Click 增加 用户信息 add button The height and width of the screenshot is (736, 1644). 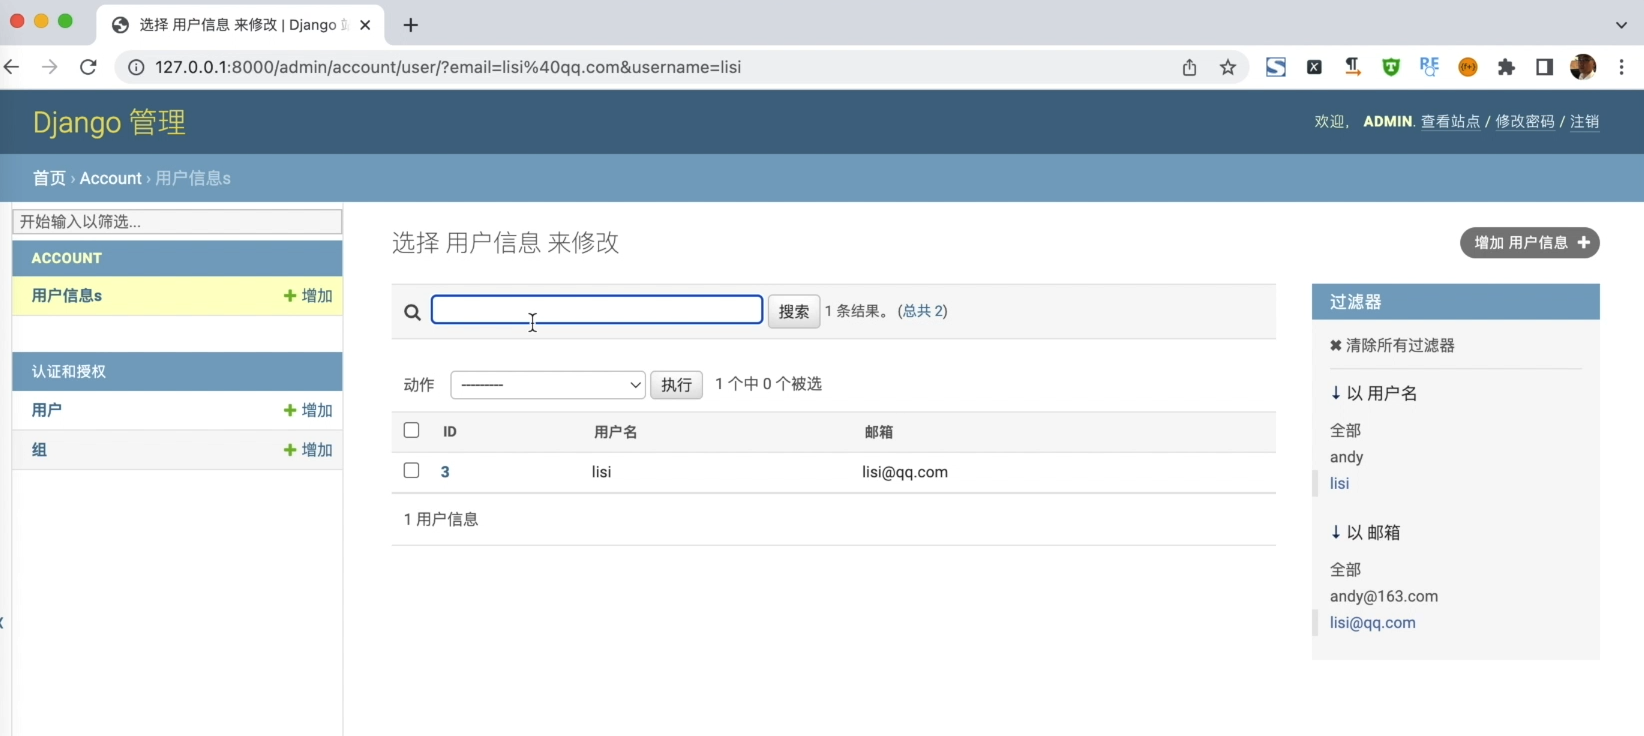1529,243
